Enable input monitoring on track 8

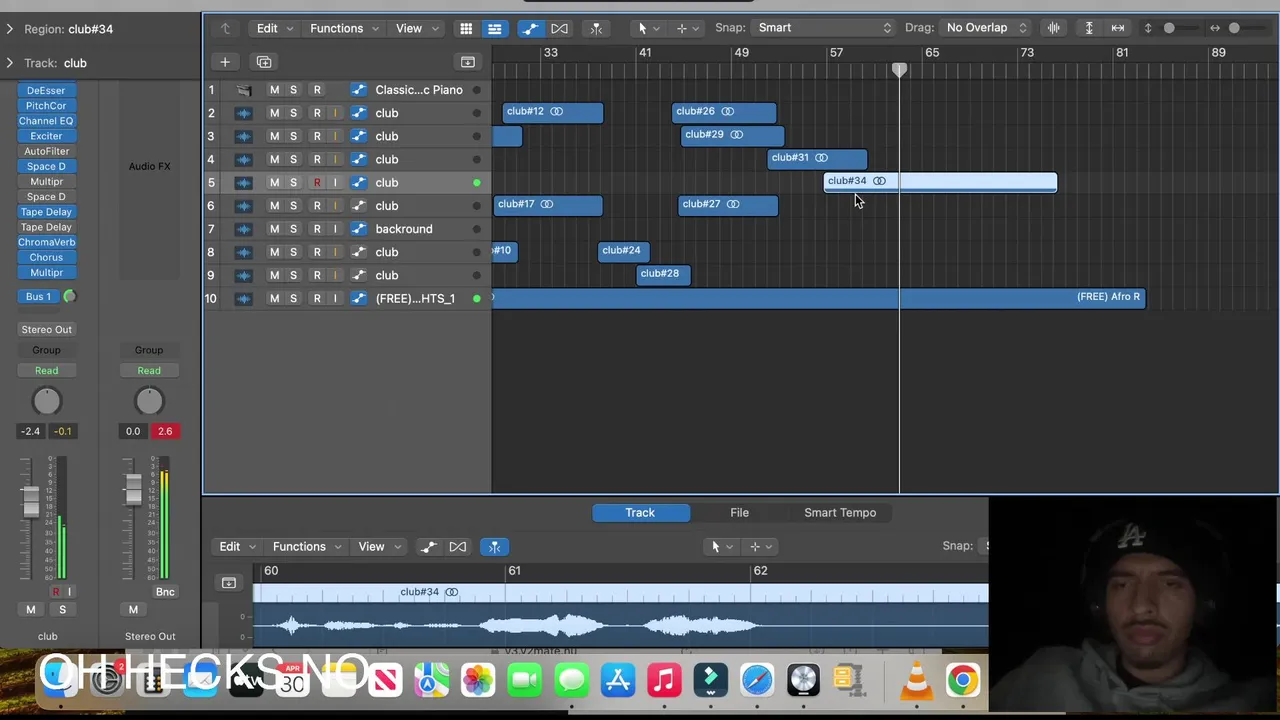click(x=335, y=252)
